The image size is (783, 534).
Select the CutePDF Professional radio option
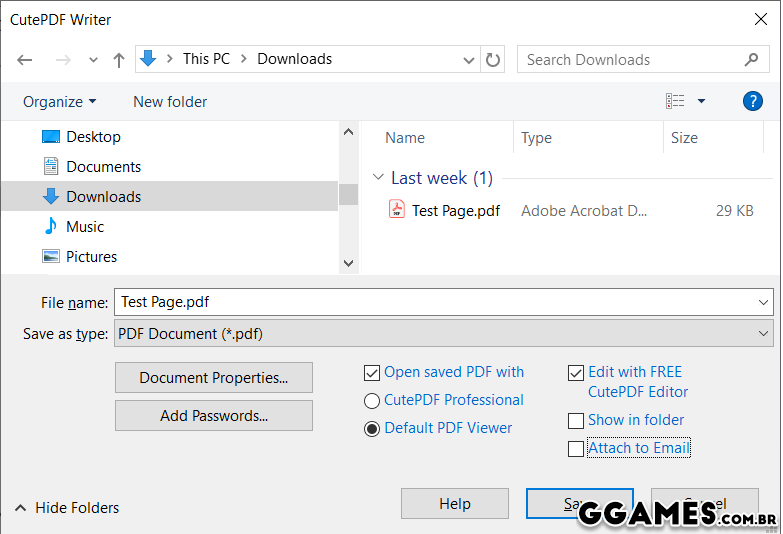point(372,401)
